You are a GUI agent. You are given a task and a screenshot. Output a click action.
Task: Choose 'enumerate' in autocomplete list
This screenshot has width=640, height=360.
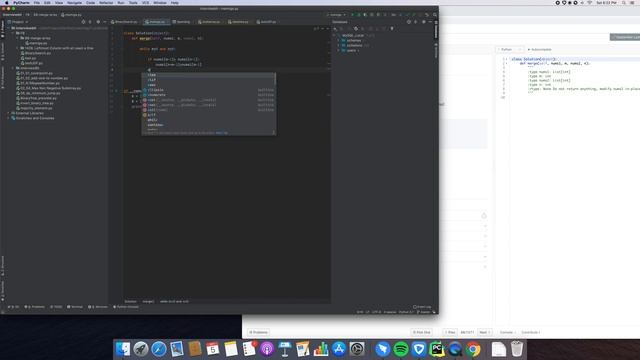pos(208,95)
